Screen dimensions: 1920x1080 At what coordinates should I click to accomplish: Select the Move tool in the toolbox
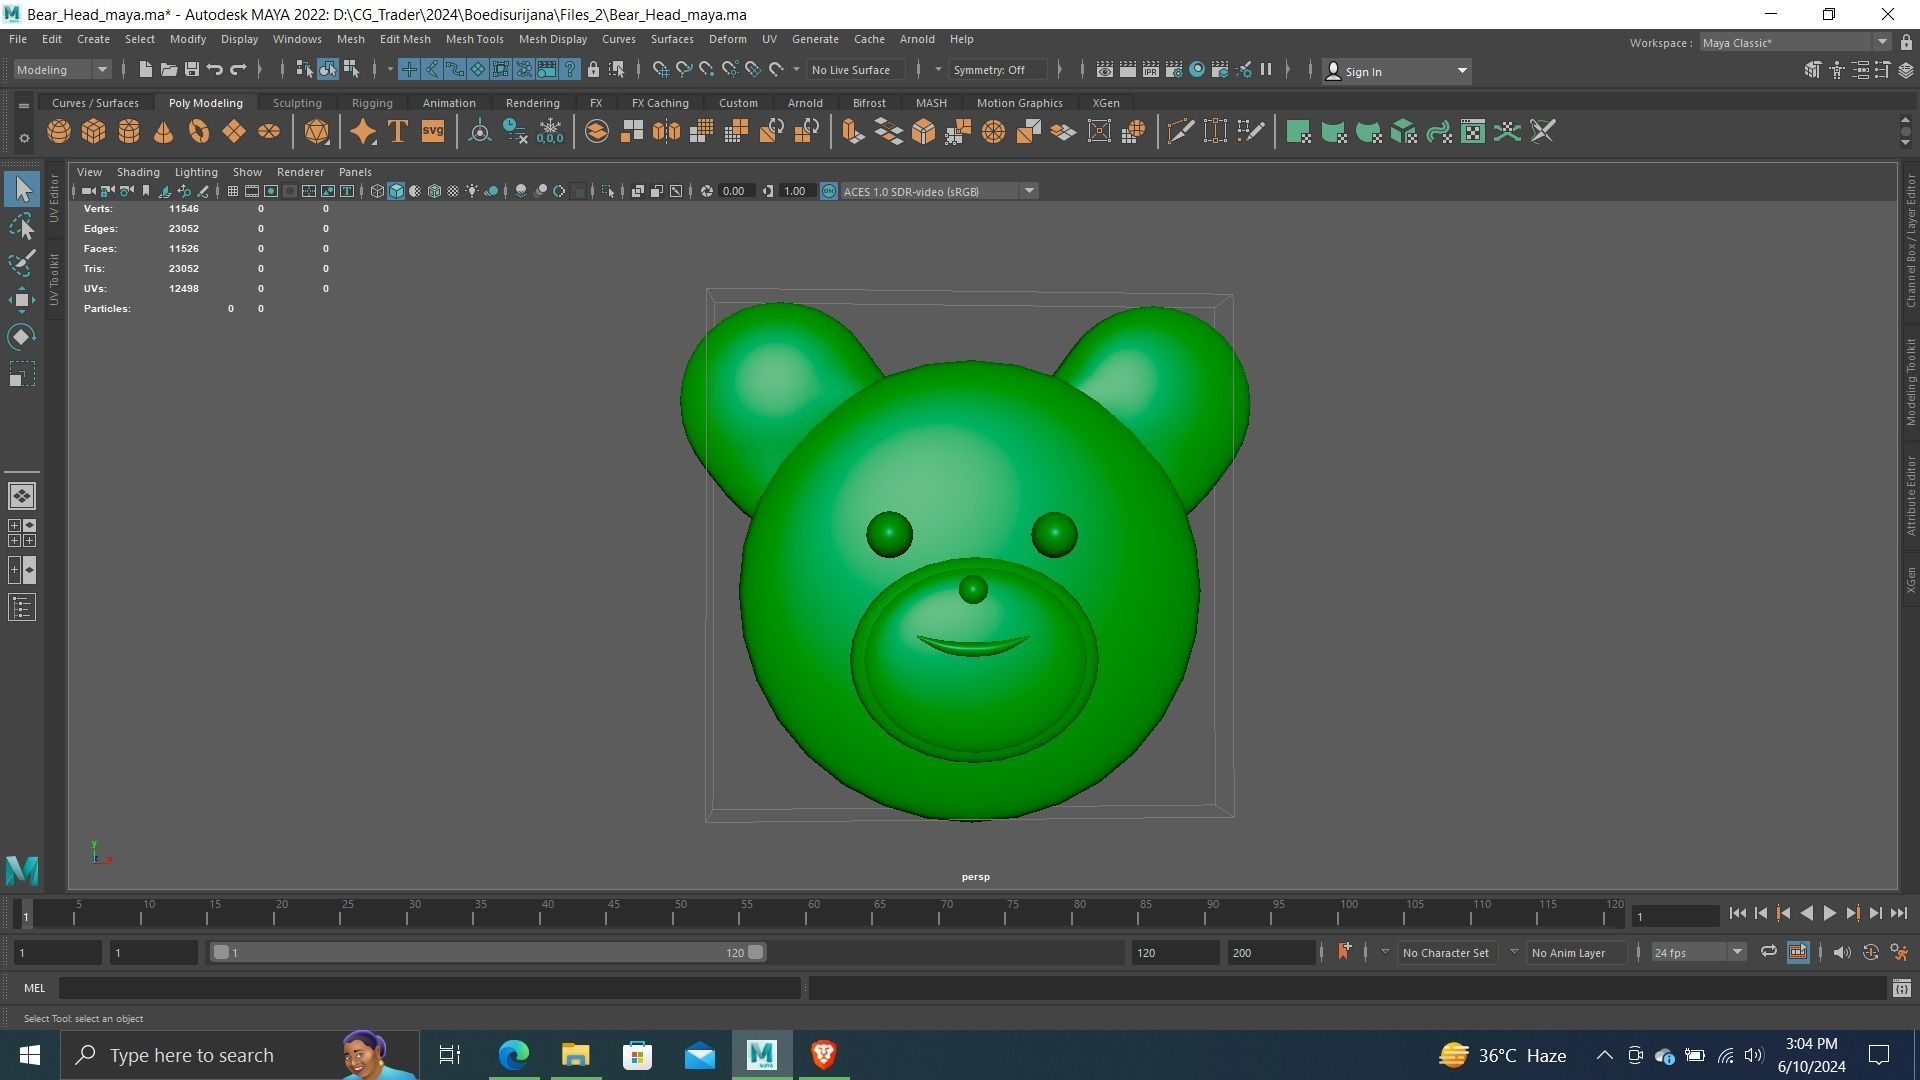point(22,300)
